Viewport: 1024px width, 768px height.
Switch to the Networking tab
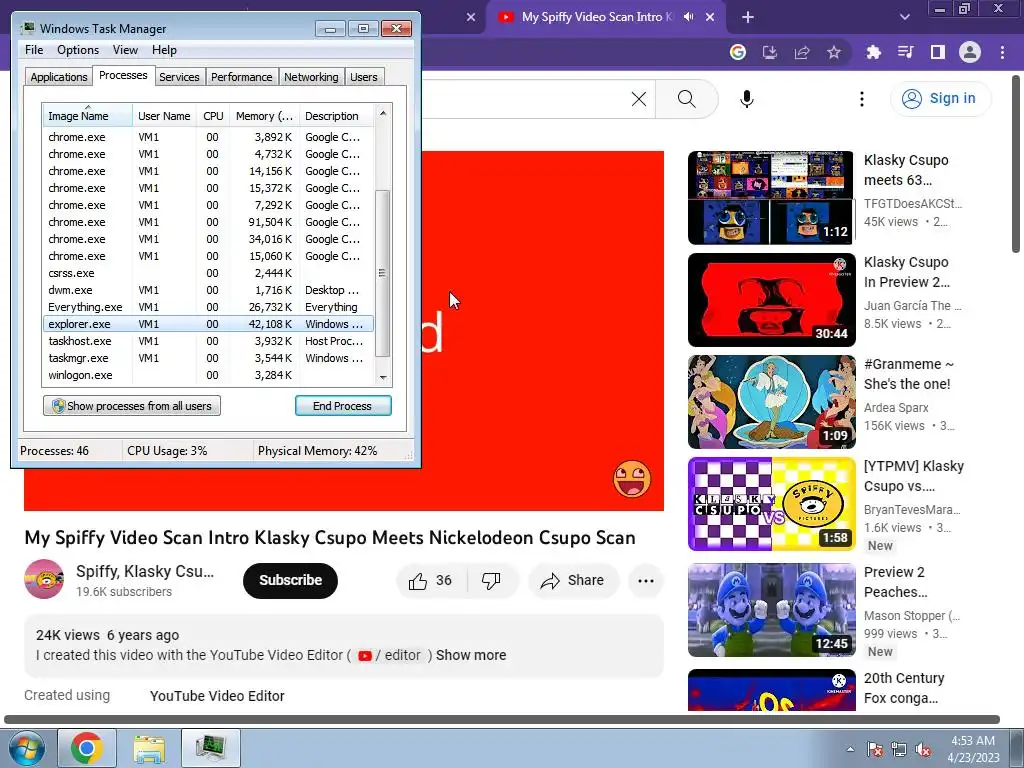(x=311, y=77)
